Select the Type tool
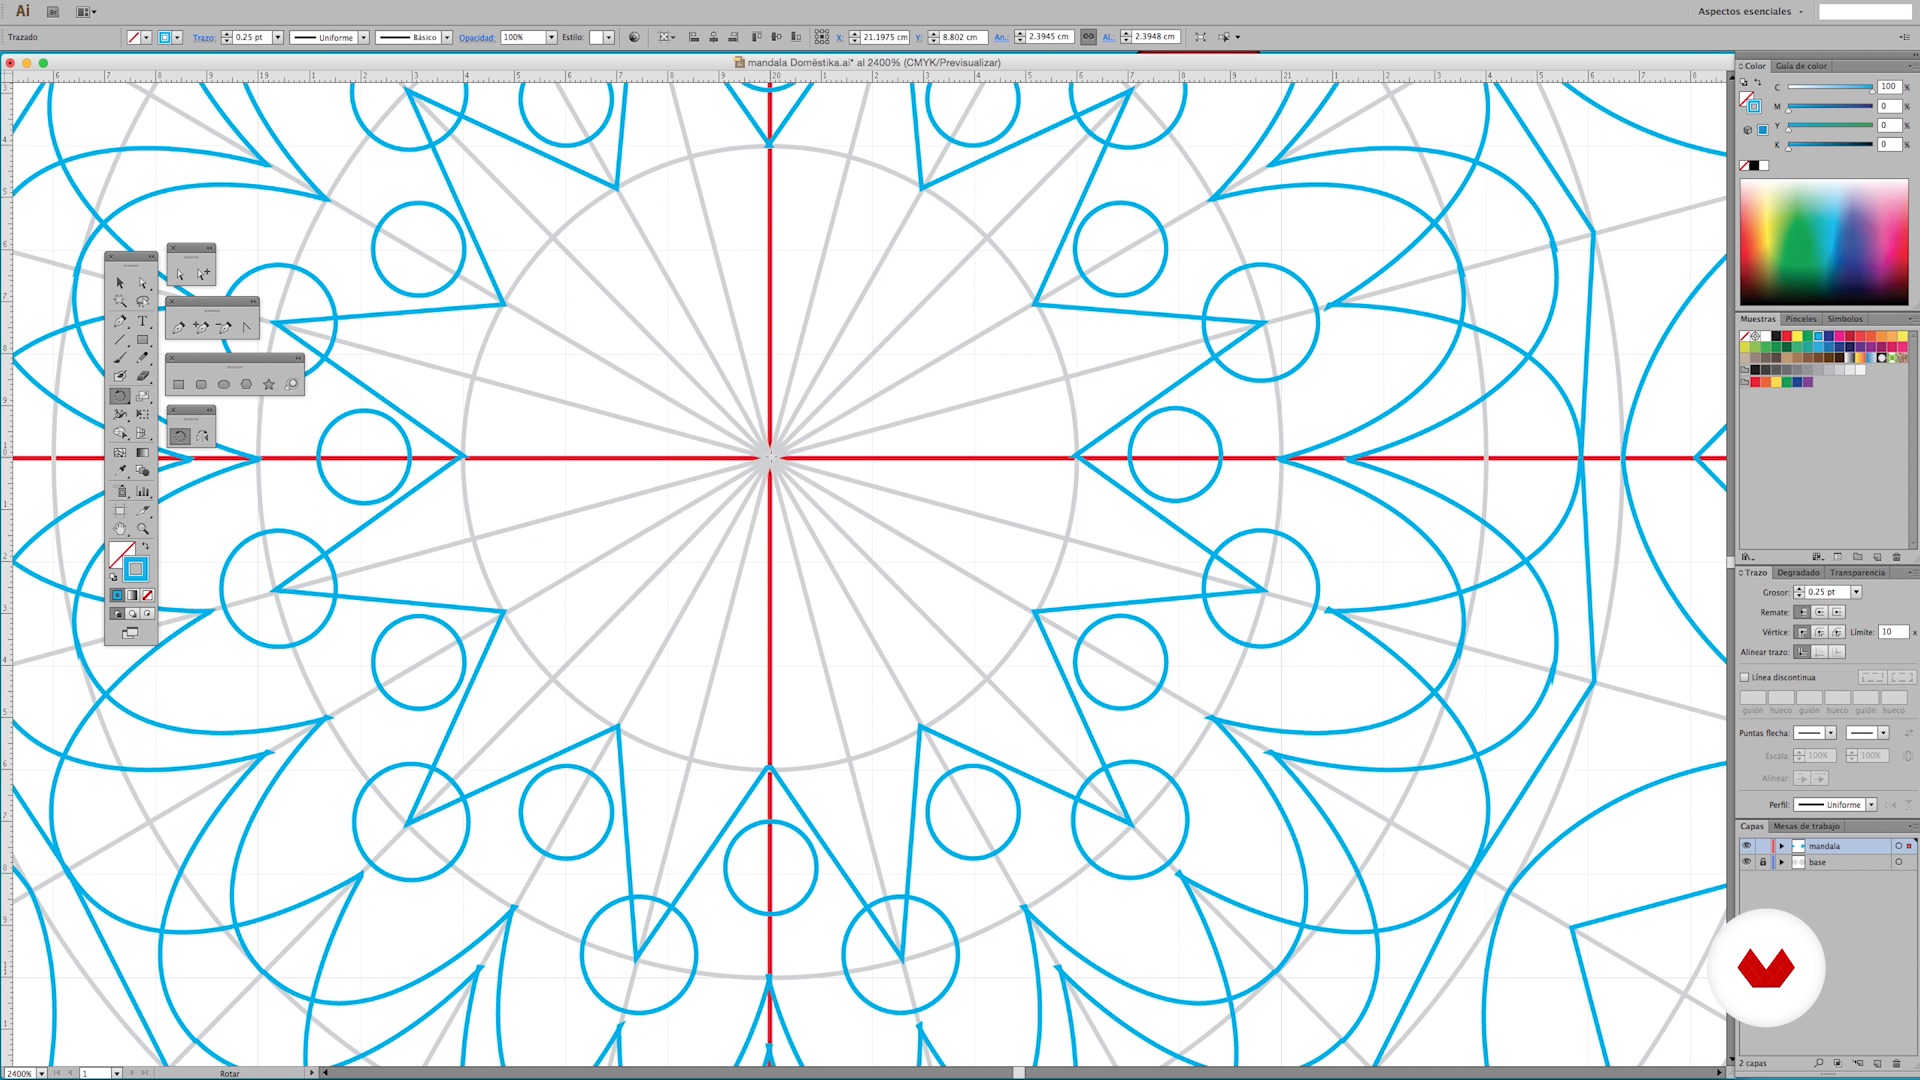1920x1080 pixels. [x=143, y=321]
